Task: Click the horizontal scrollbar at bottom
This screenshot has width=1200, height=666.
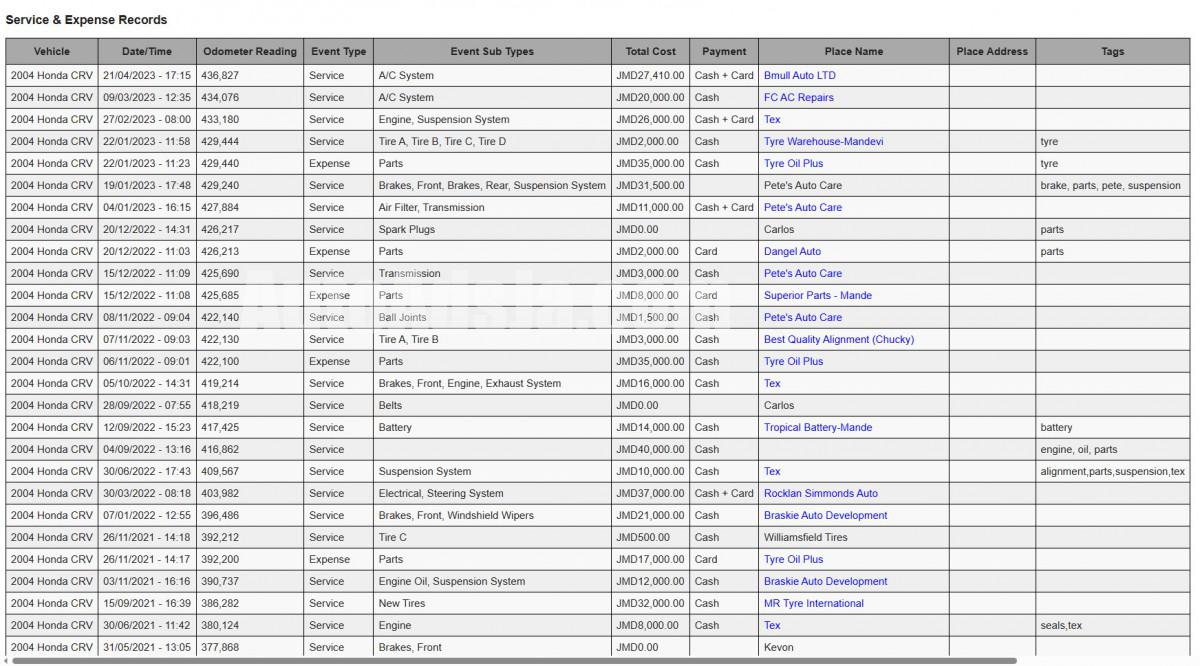Action: coord(514,661)
